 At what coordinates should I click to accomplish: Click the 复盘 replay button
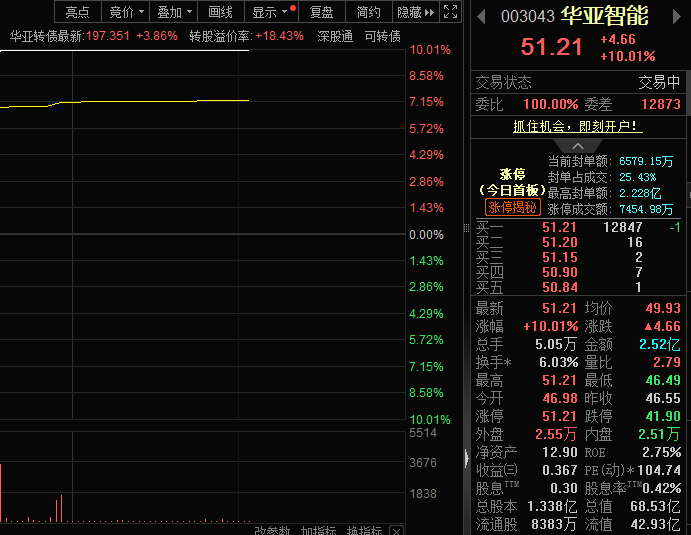coord(321,12)
